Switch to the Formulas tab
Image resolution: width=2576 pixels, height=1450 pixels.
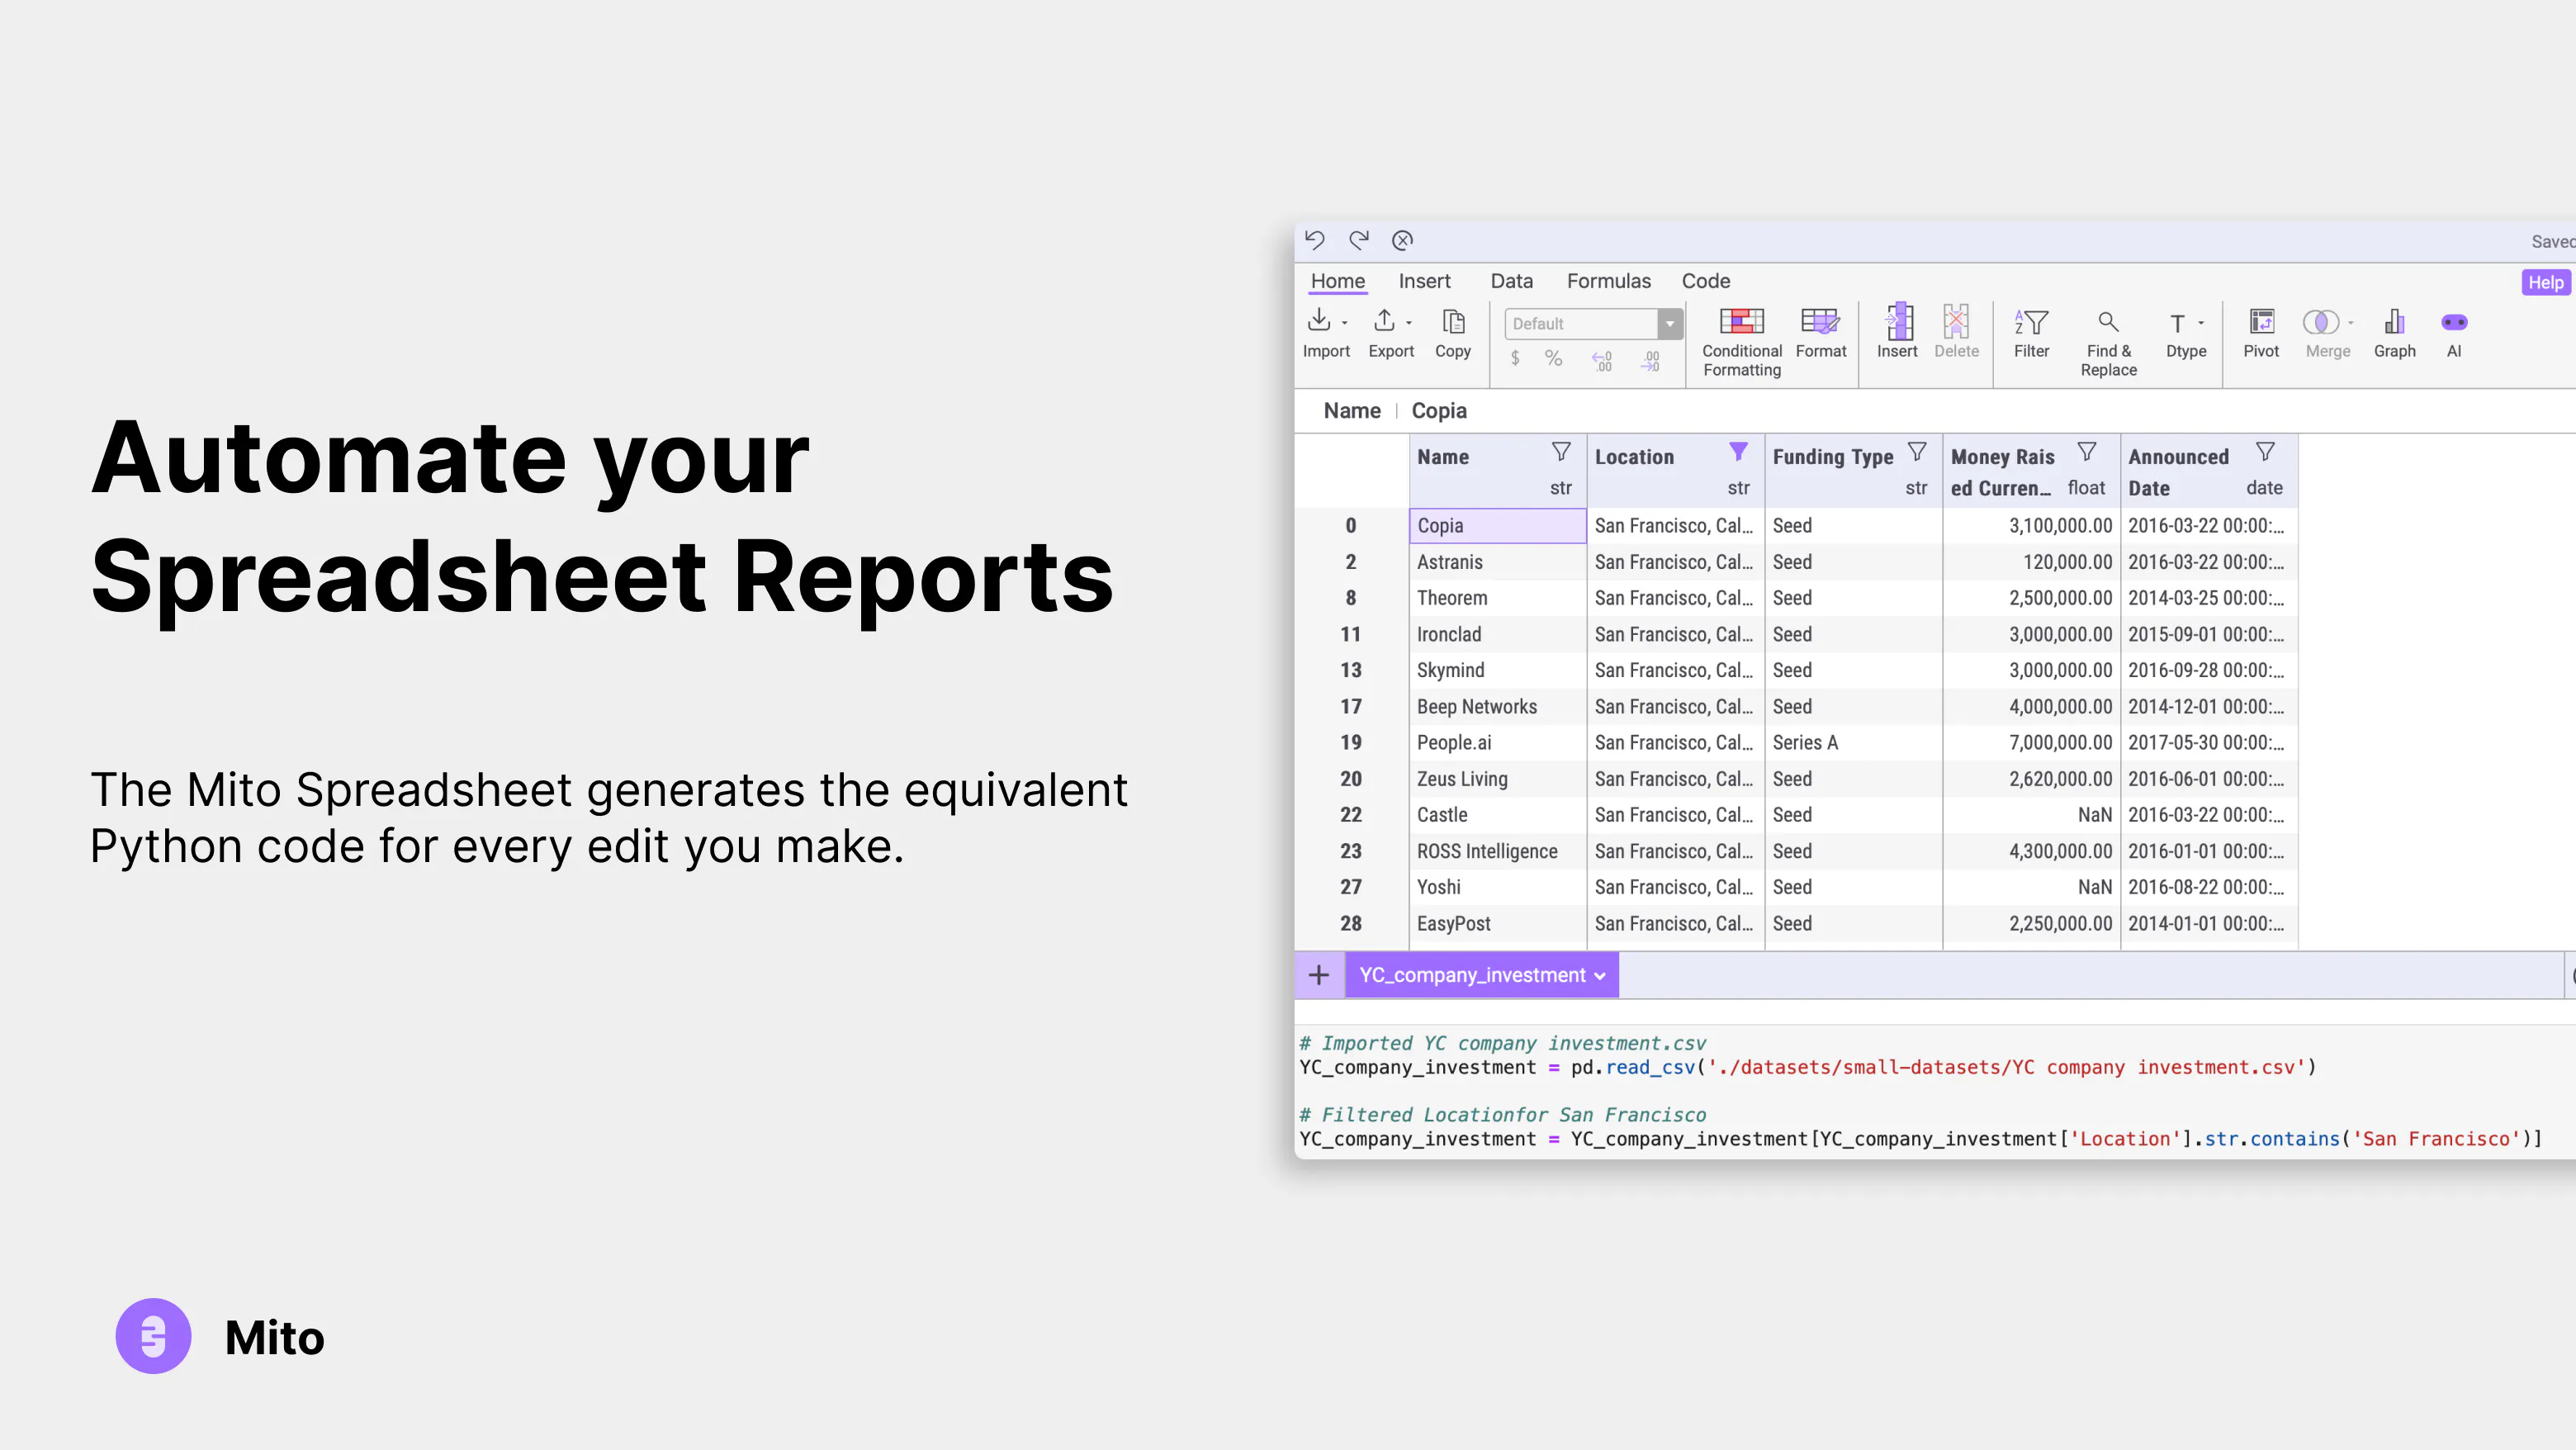[1608, 281]
